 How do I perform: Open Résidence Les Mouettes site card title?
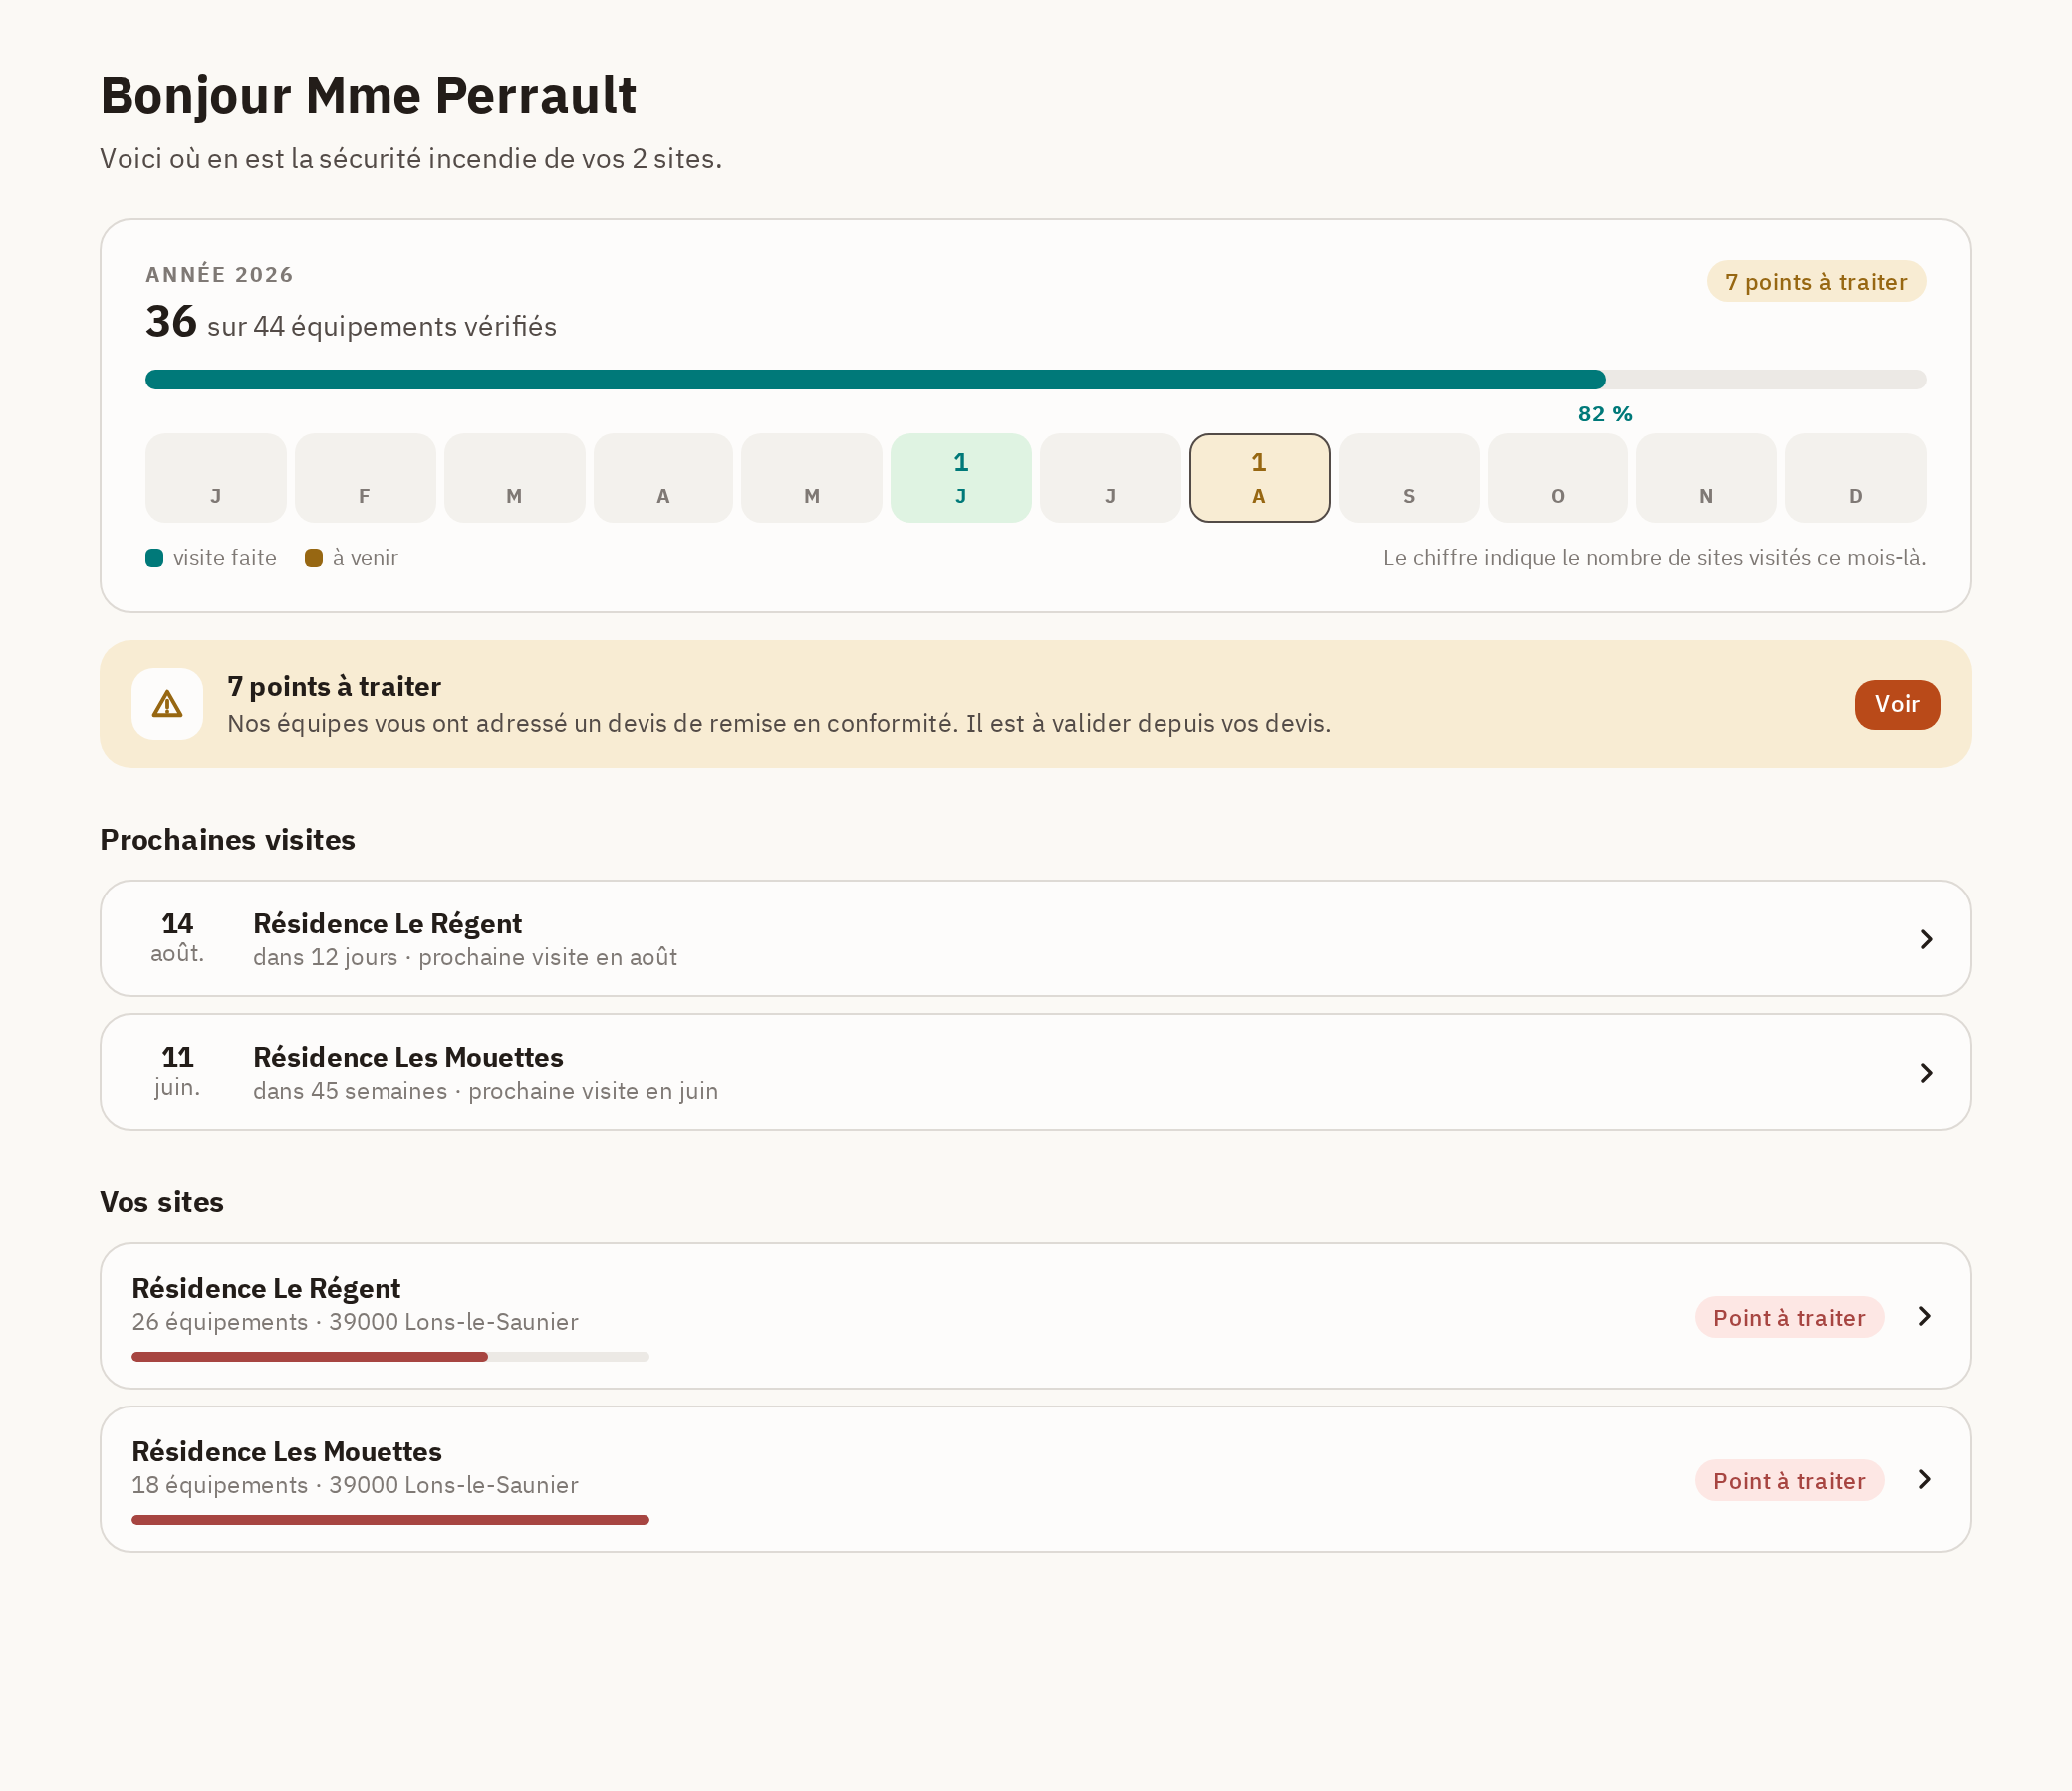287,1451
